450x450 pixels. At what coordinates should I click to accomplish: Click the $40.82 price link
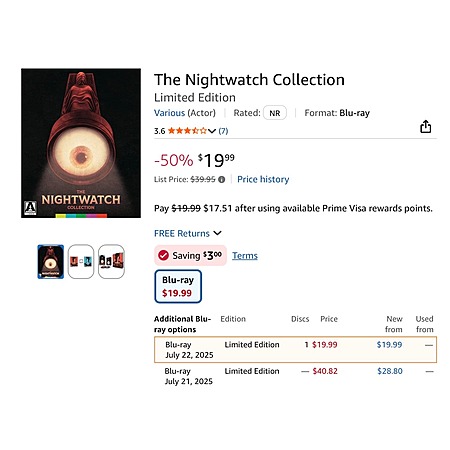[325, 371]
